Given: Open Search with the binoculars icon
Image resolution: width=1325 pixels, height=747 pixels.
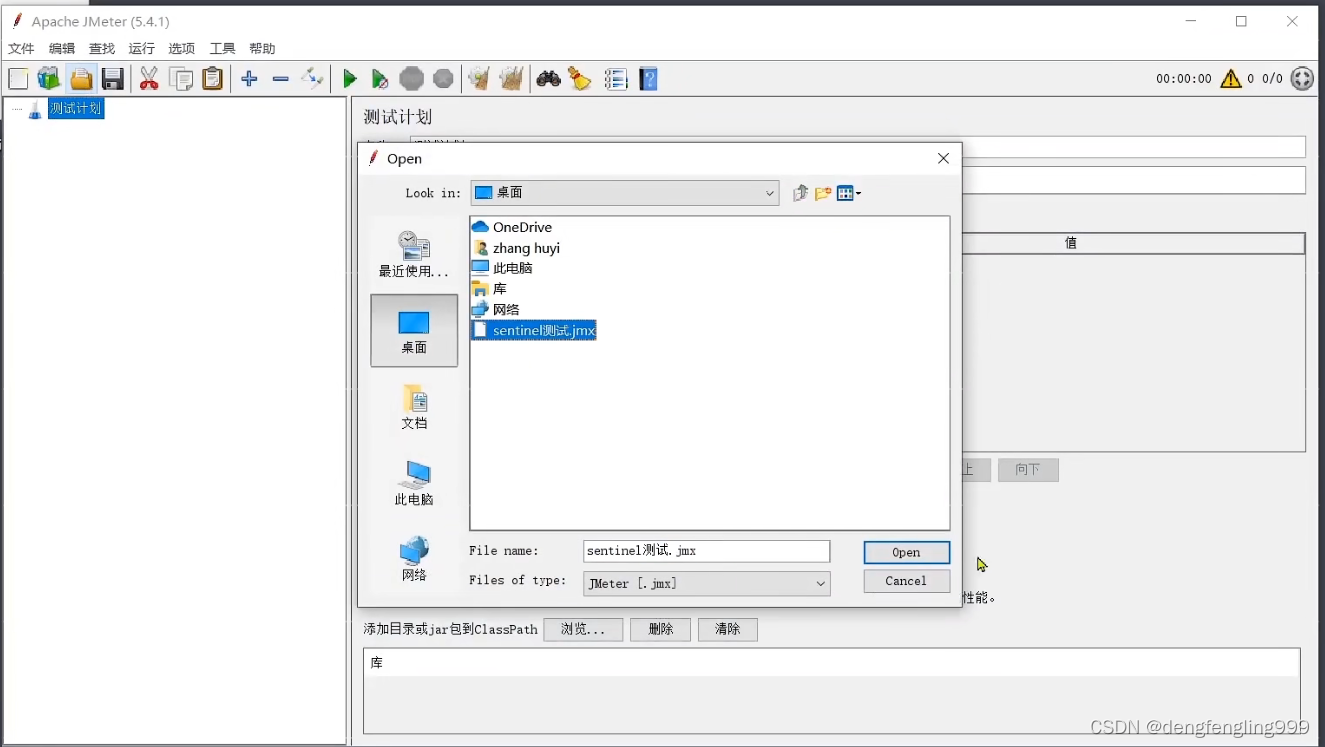Looking at the screenshot, I should tap(548, 79).
